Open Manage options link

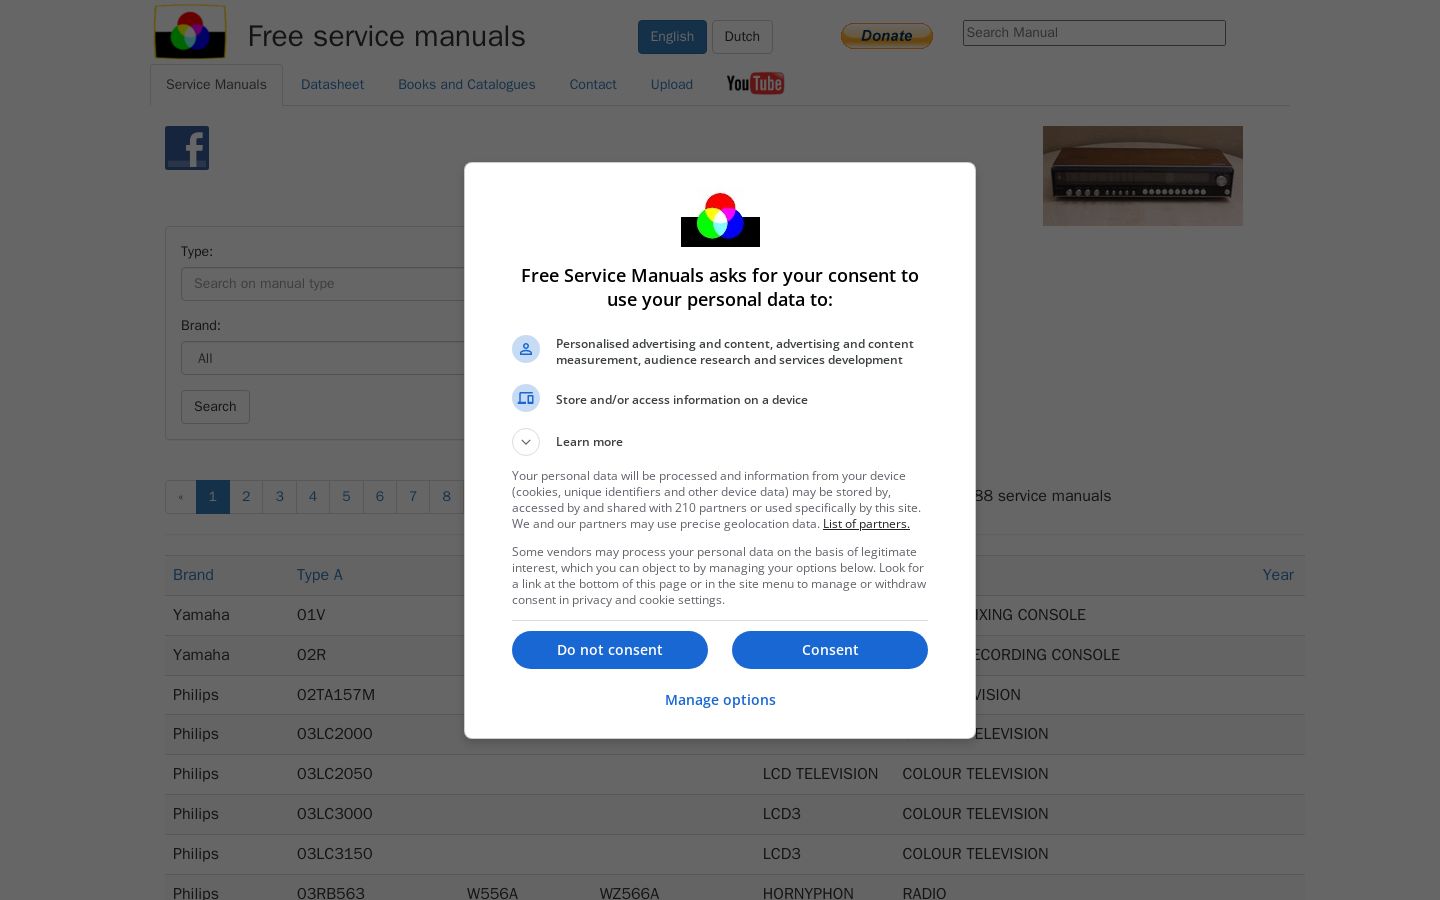720,700
